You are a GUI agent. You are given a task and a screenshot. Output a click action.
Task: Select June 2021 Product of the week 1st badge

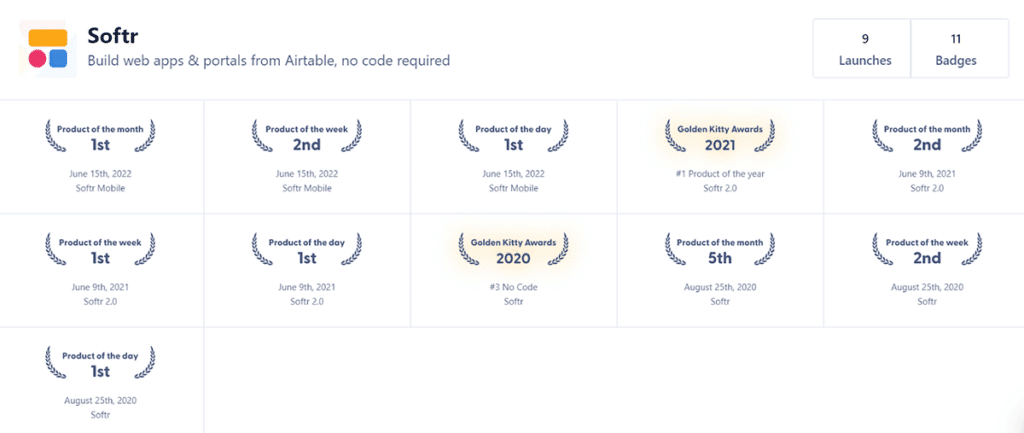100,249
